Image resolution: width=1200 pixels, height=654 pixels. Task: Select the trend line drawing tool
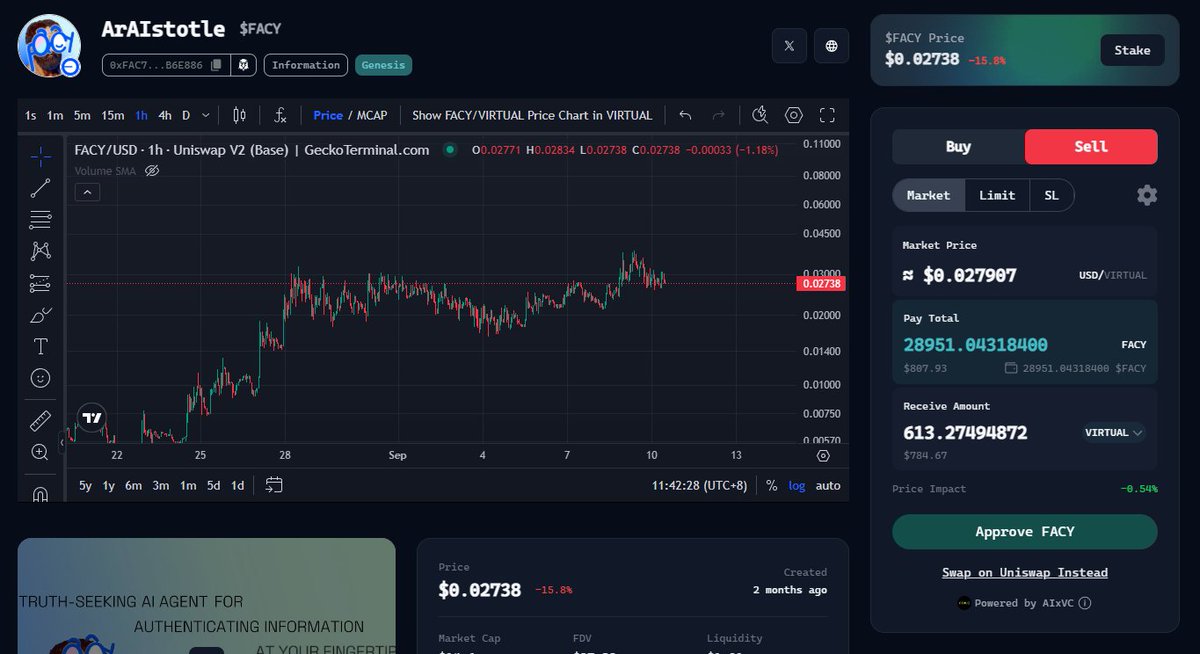pyautogui.click(x=41, y=187)
